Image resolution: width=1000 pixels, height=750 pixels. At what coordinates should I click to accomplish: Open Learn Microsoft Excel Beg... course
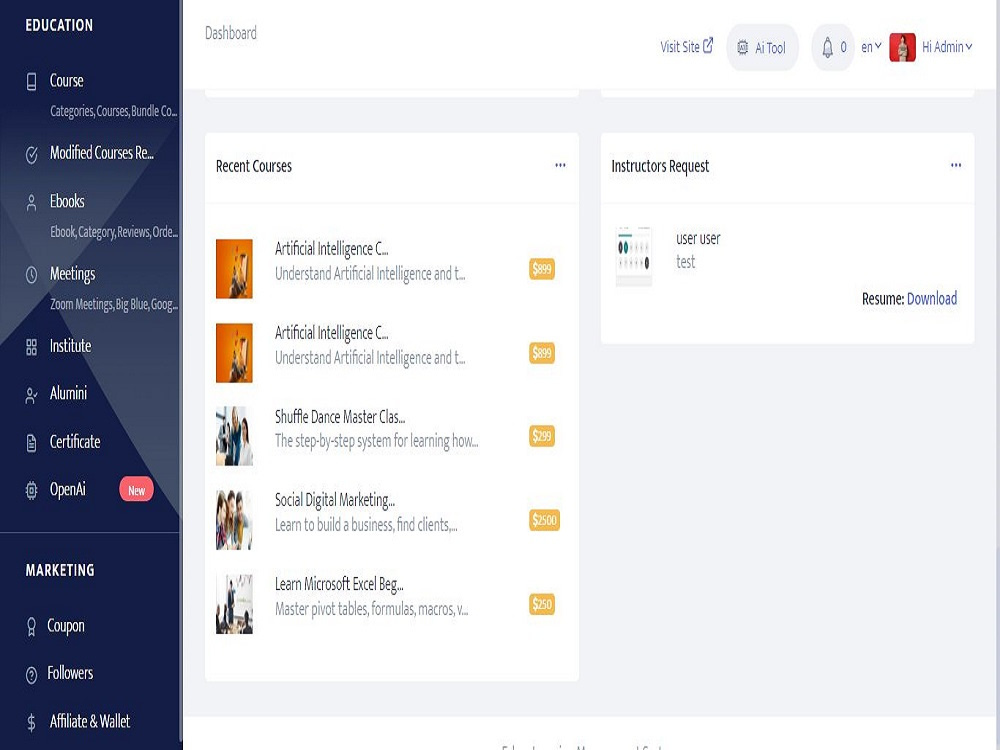tap(339, 584)
